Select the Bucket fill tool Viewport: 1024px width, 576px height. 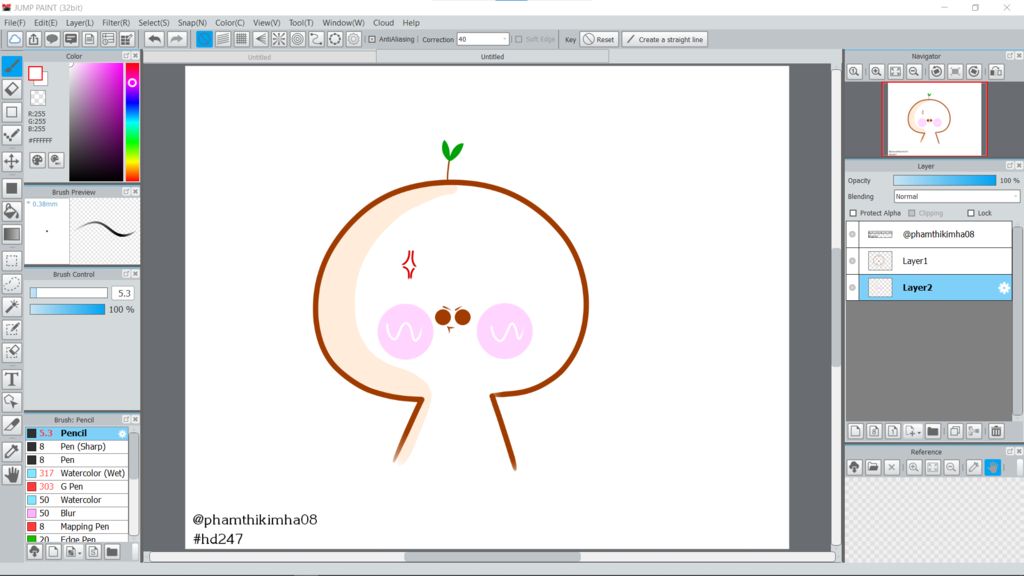pos(12,211)
